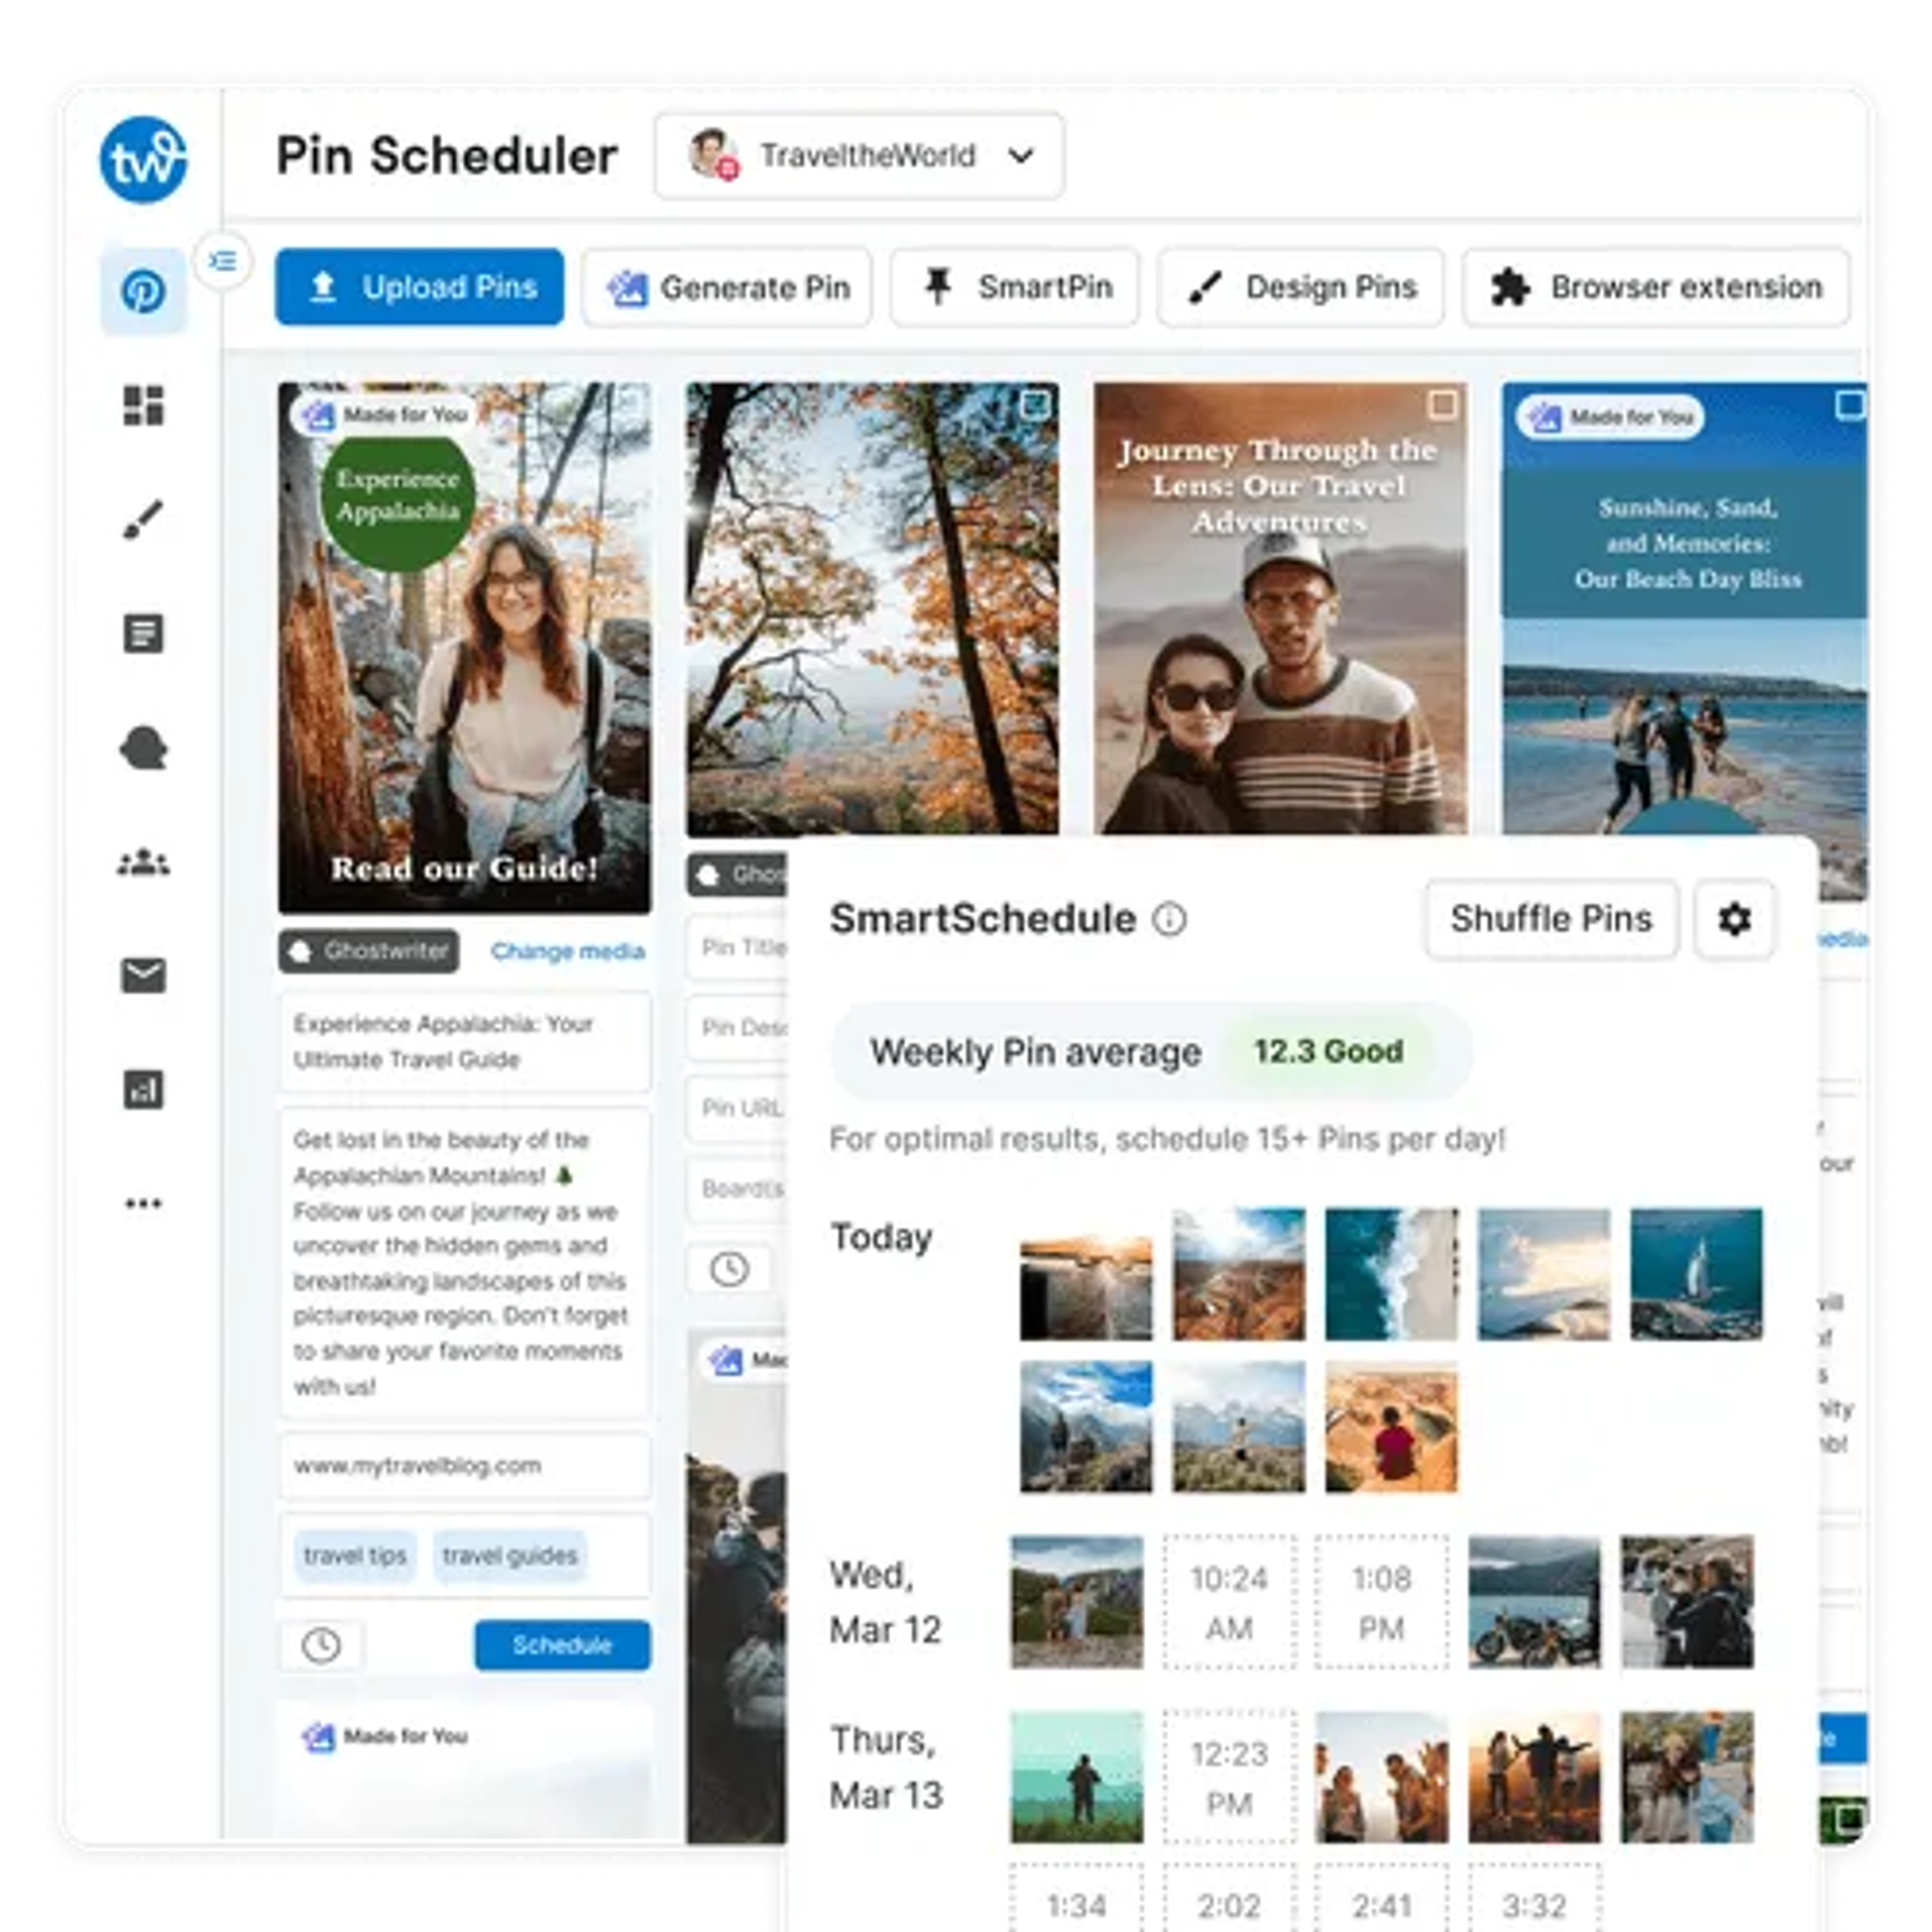The image size is (1932, 1932).
Task: Select the paintbrush design icon in sidebar
Action: click(x=143, y=520)
